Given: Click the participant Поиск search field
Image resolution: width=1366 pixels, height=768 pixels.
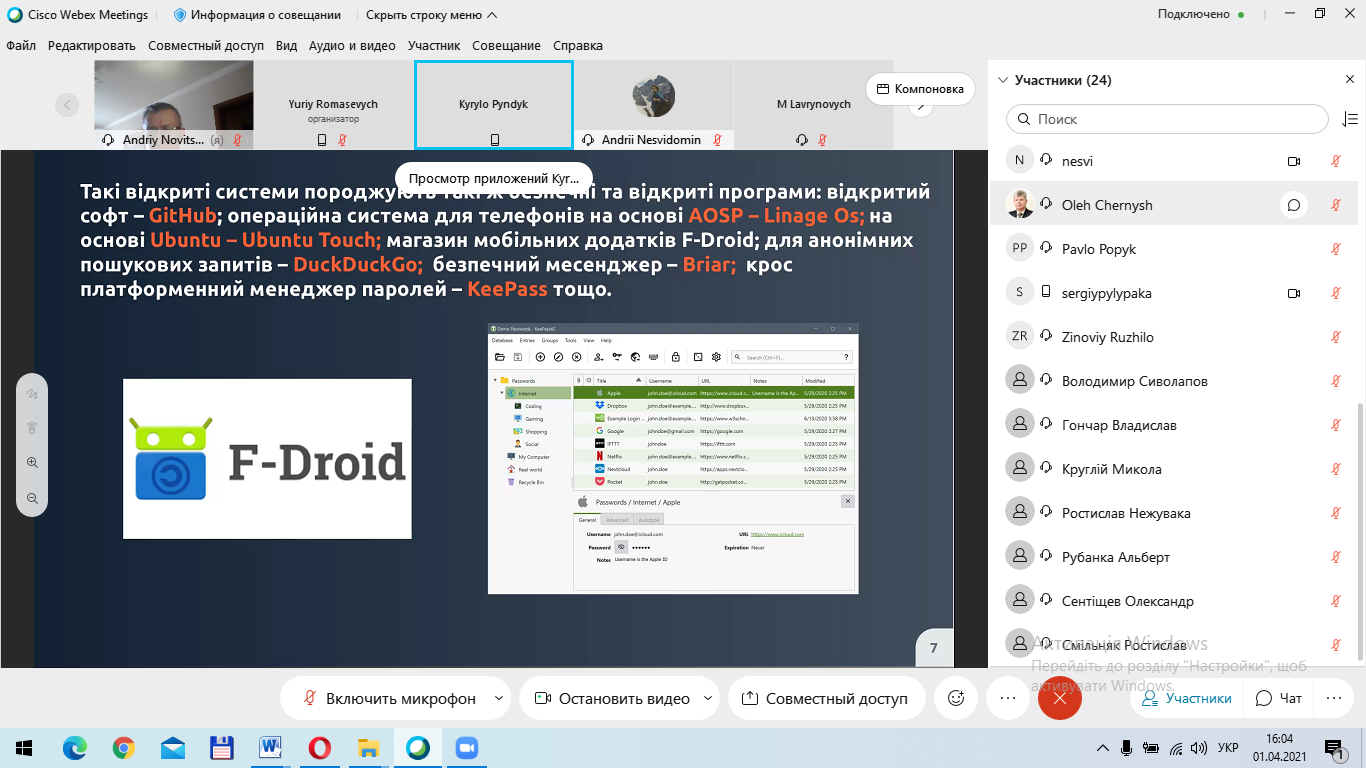Looking at the screenshot, I should click(1167, 119).
